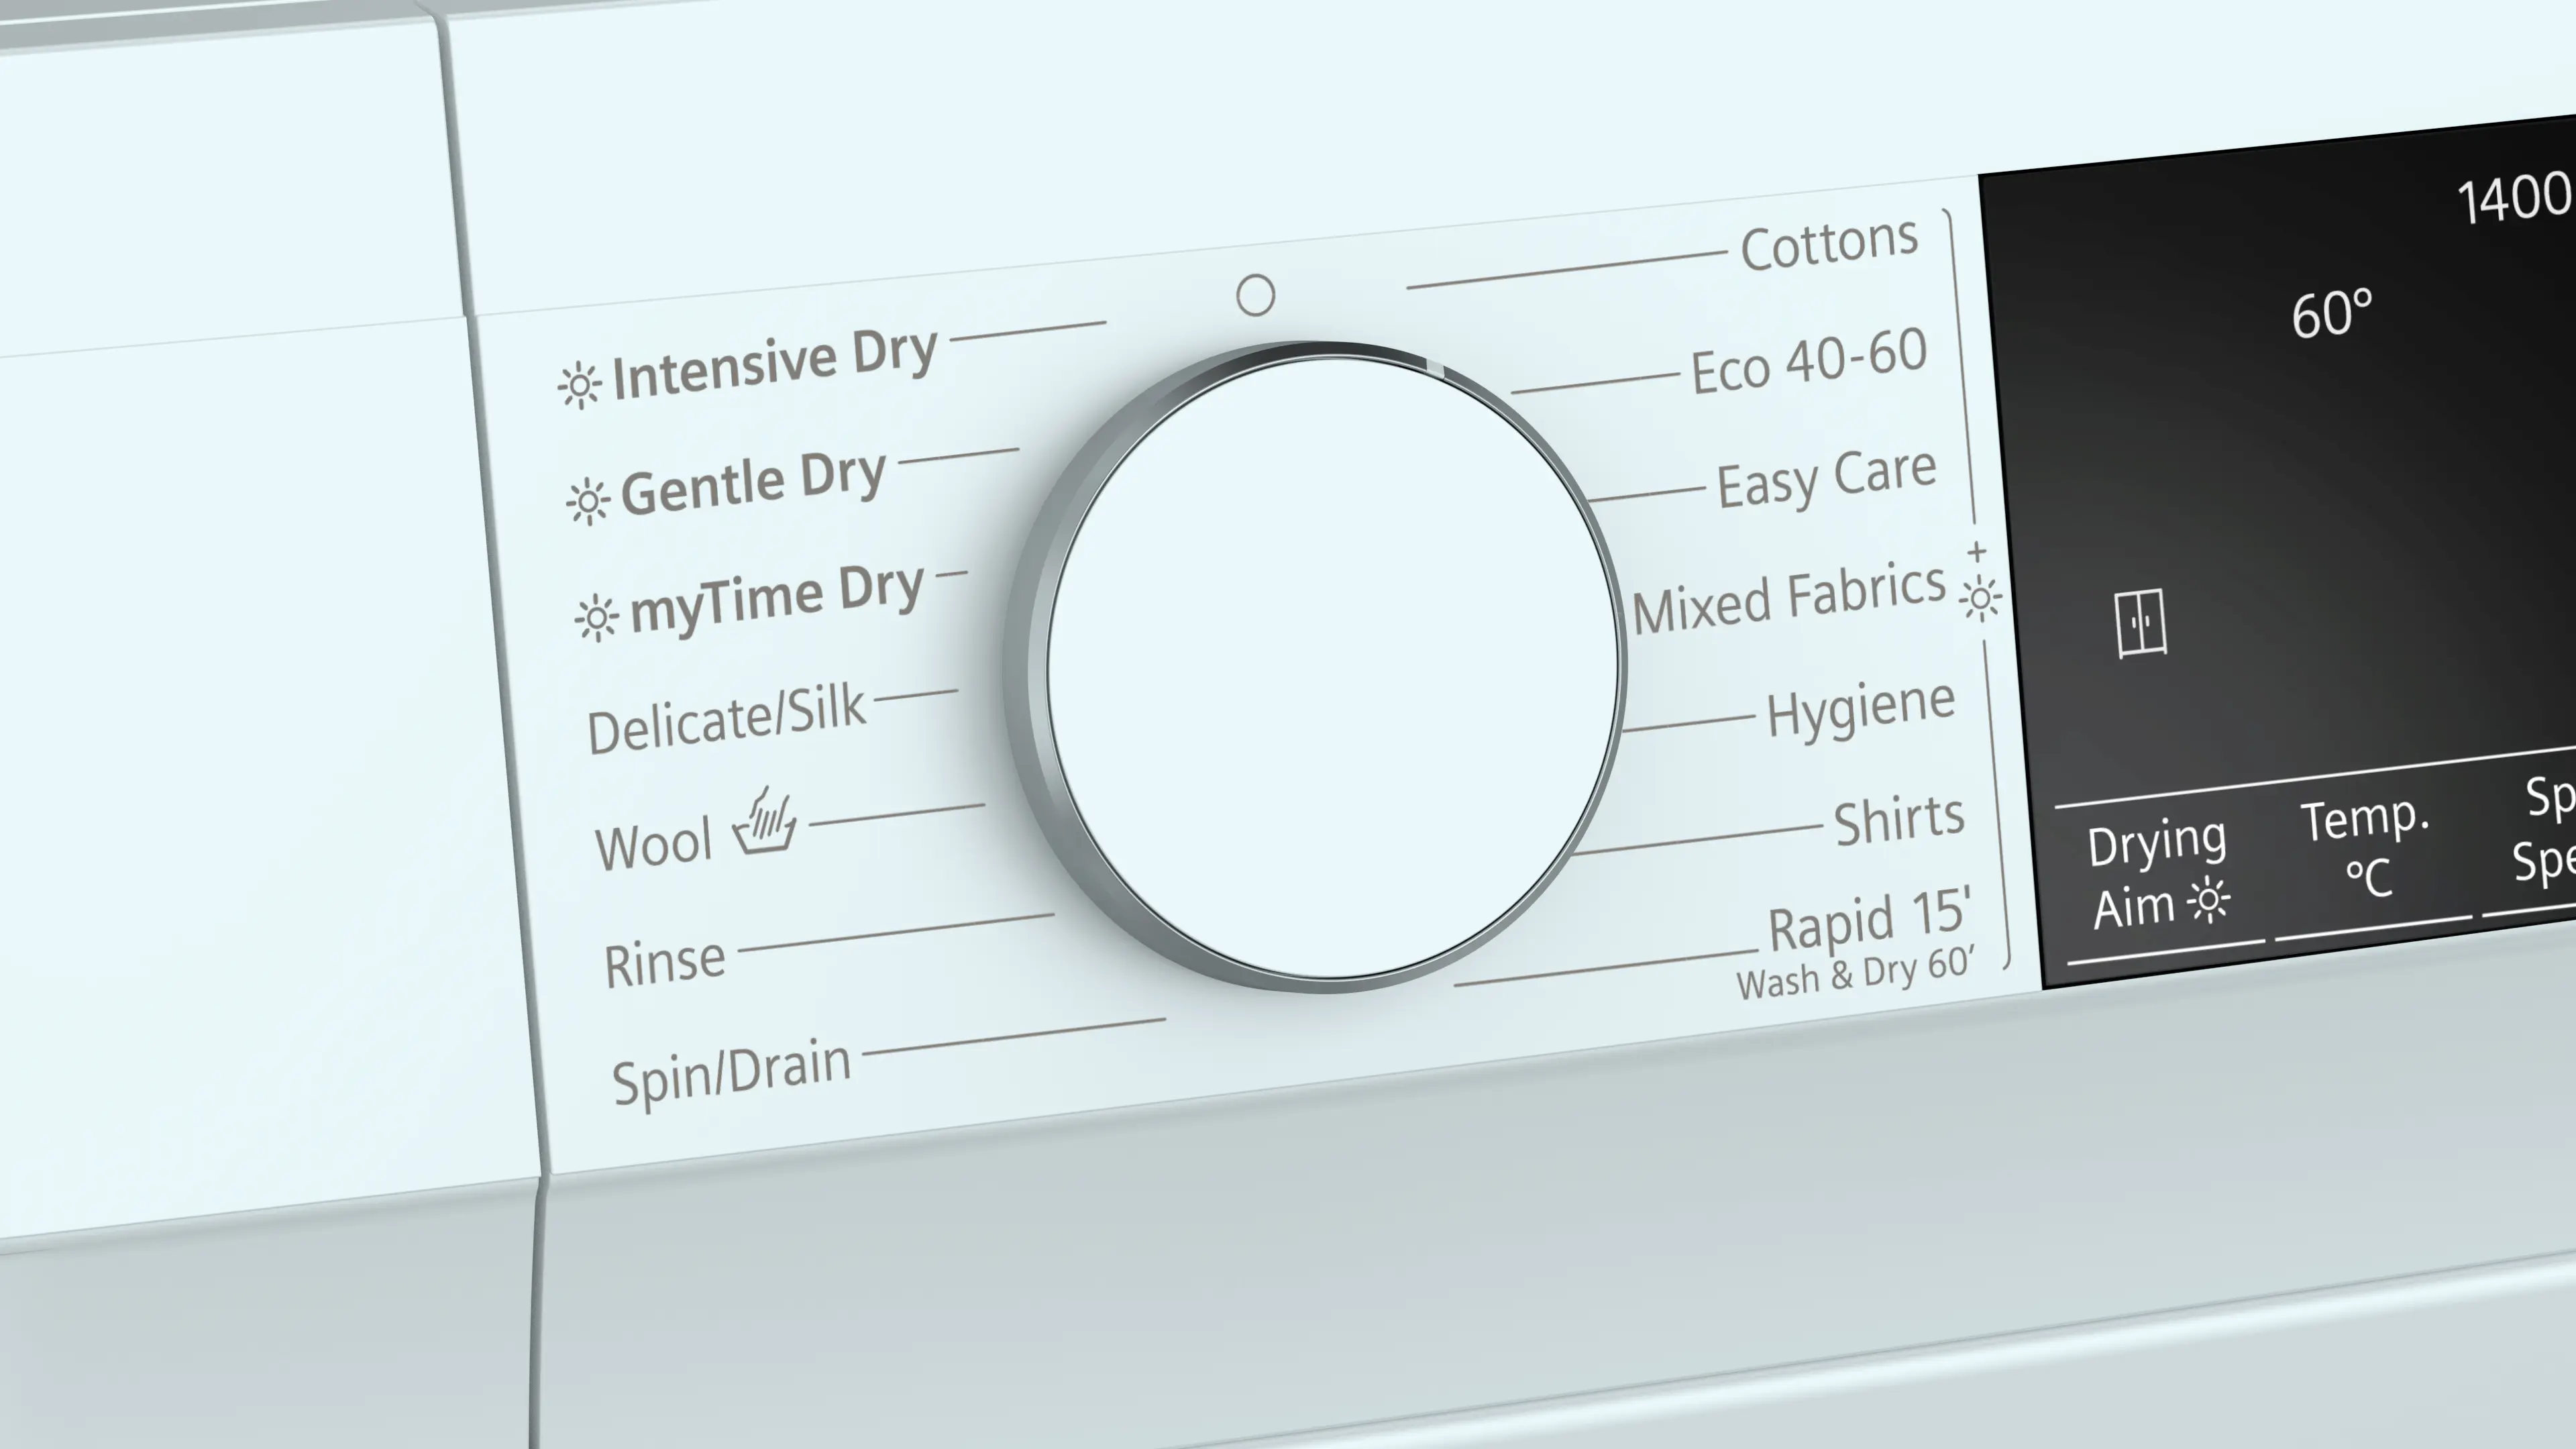Click the sun icon beside myTime Dry

[x=597, y=618]
